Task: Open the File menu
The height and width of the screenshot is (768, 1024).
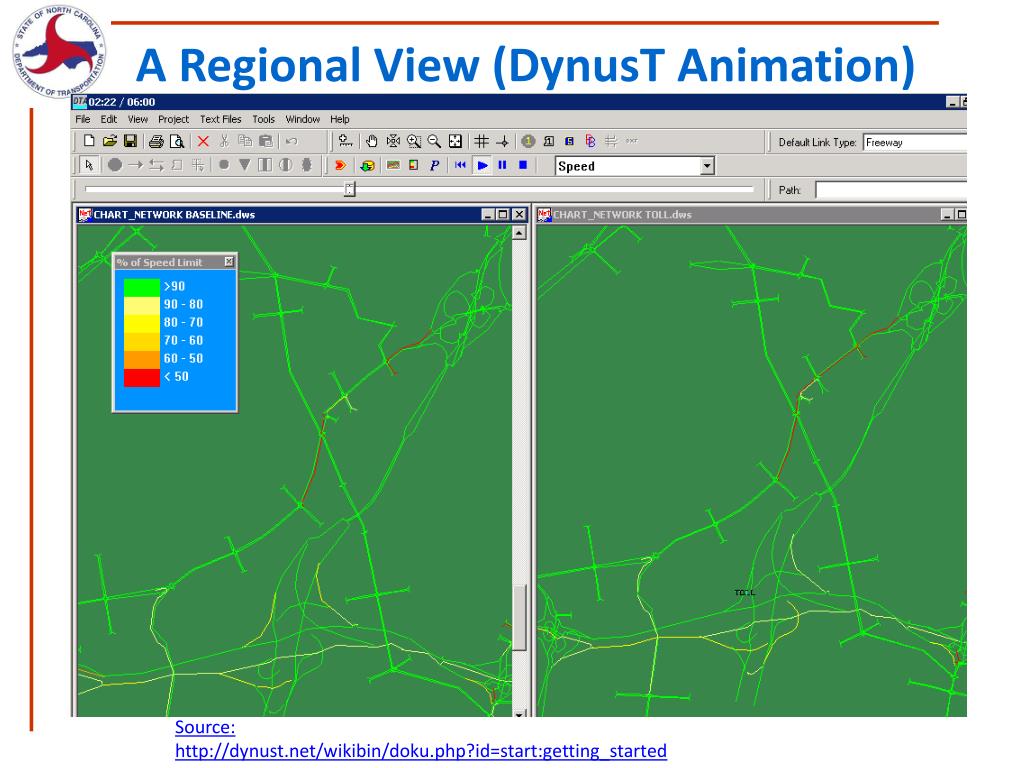Action: pyautogui.click(x=83, y=119)
